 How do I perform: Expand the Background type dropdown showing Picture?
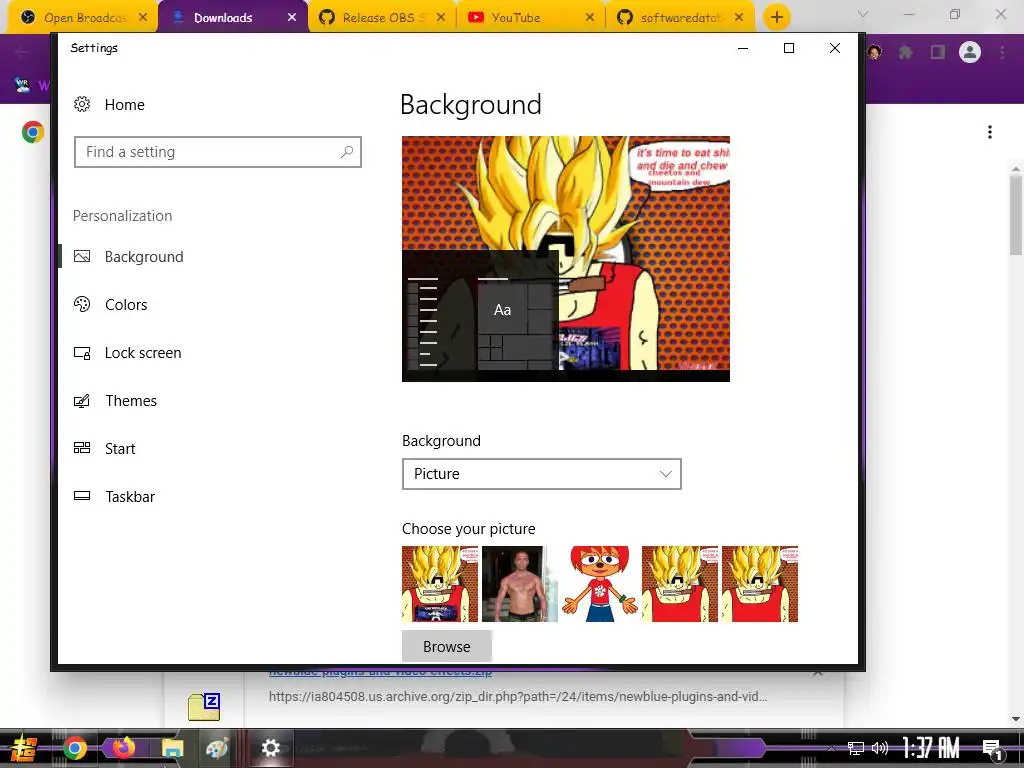(541, 474)
